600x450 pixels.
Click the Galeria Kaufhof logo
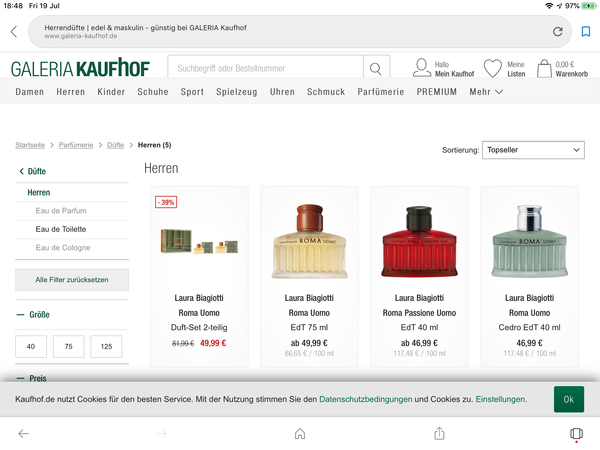[x=80, y=68]
